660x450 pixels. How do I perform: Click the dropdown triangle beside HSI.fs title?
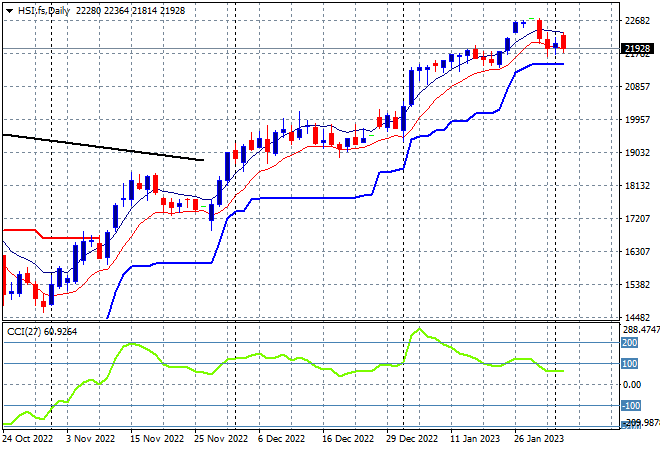(10, 11)
